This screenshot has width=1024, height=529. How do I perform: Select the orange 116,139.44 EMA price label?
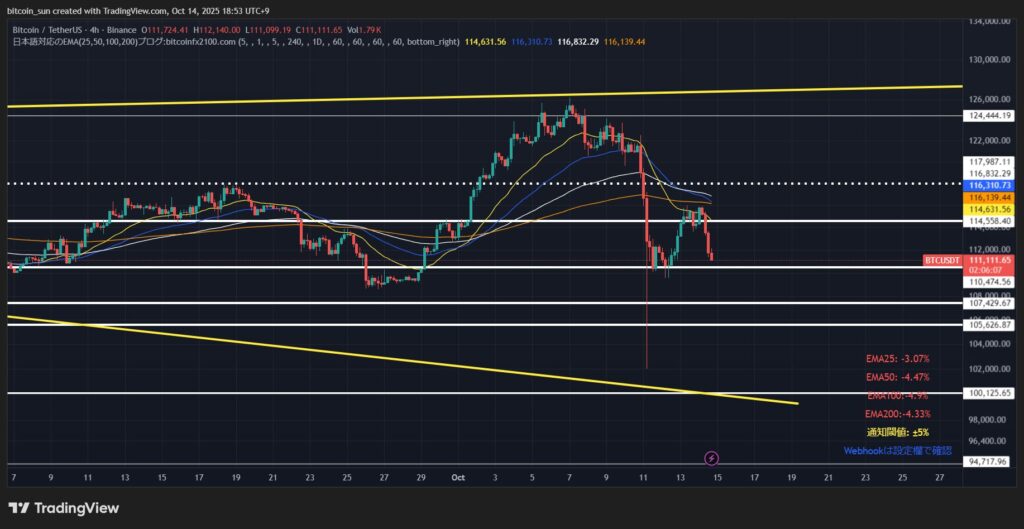[x=991, y=198]
